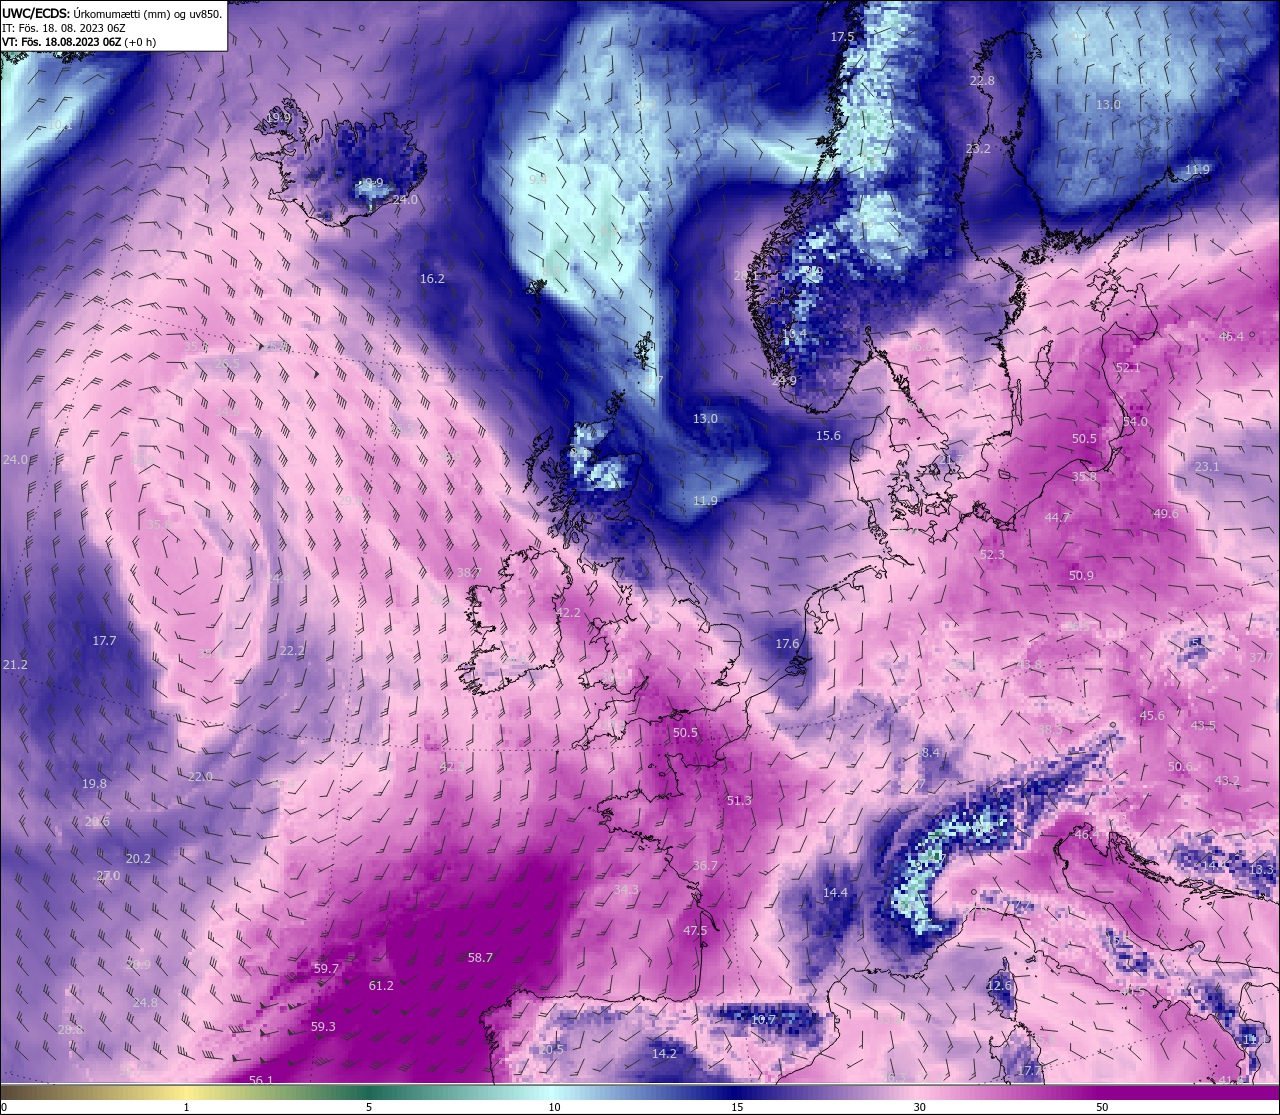
Task: Click the 22.8 value over northern Sweden
Action: tap(982, 81)
